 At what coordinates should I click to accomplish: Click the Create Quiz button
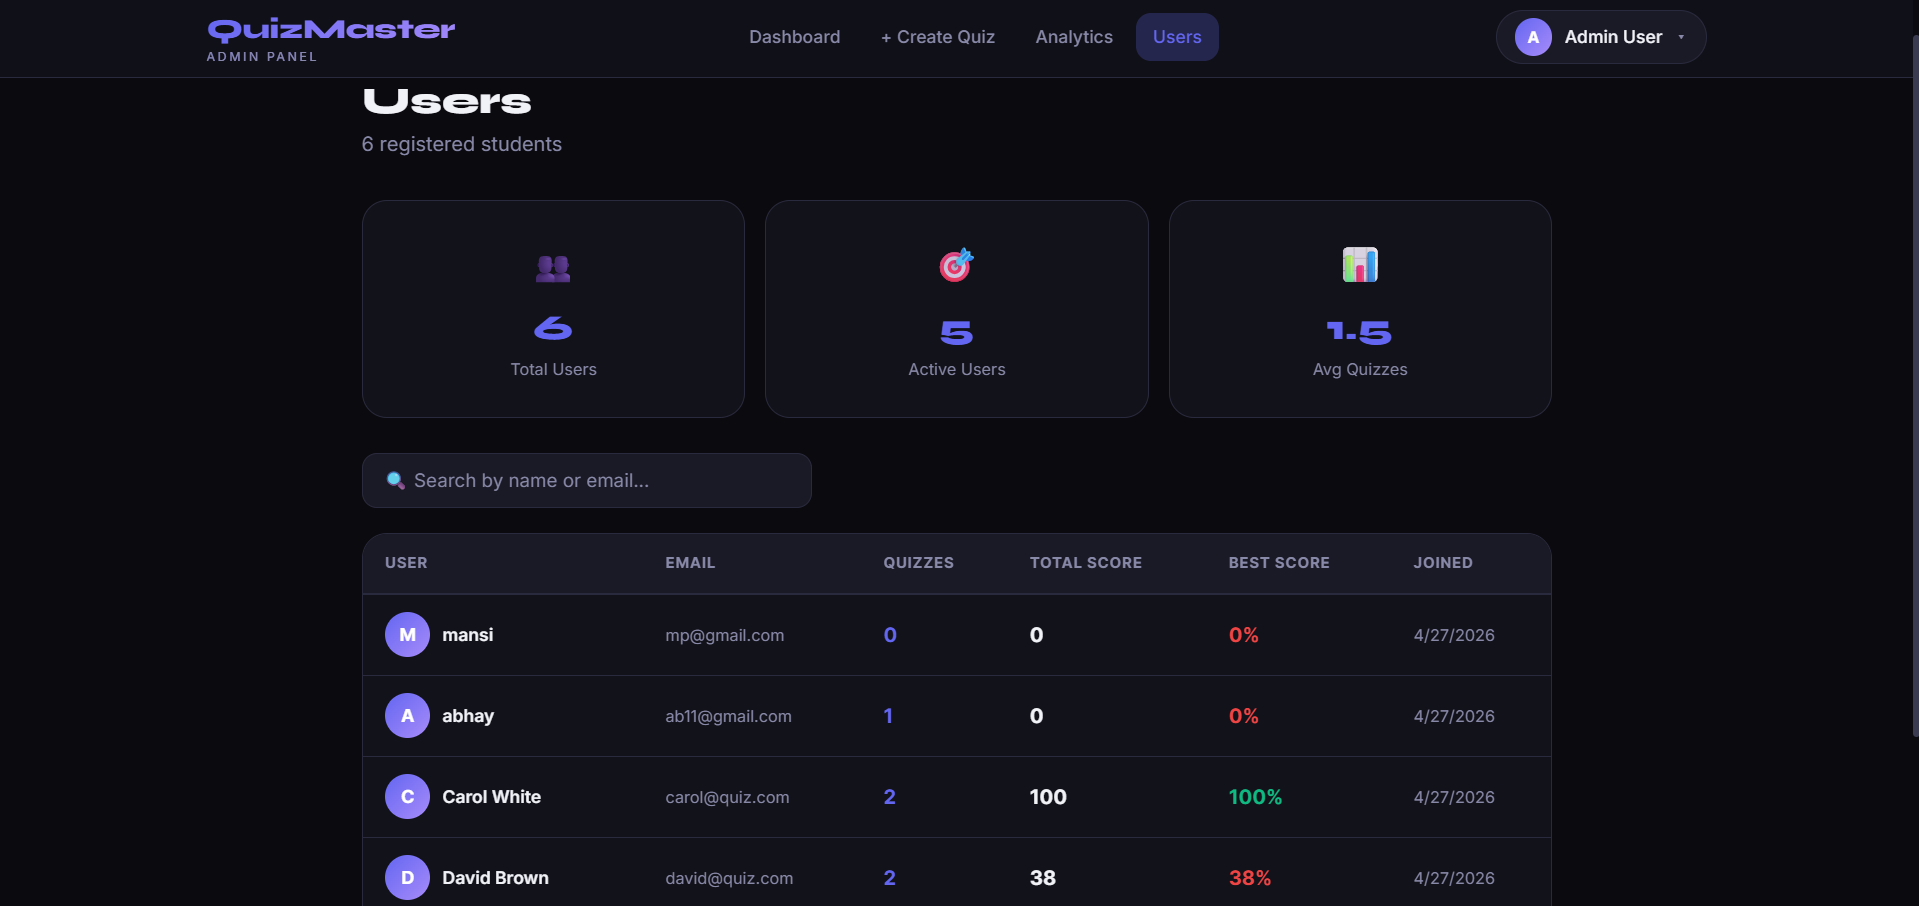937,37
